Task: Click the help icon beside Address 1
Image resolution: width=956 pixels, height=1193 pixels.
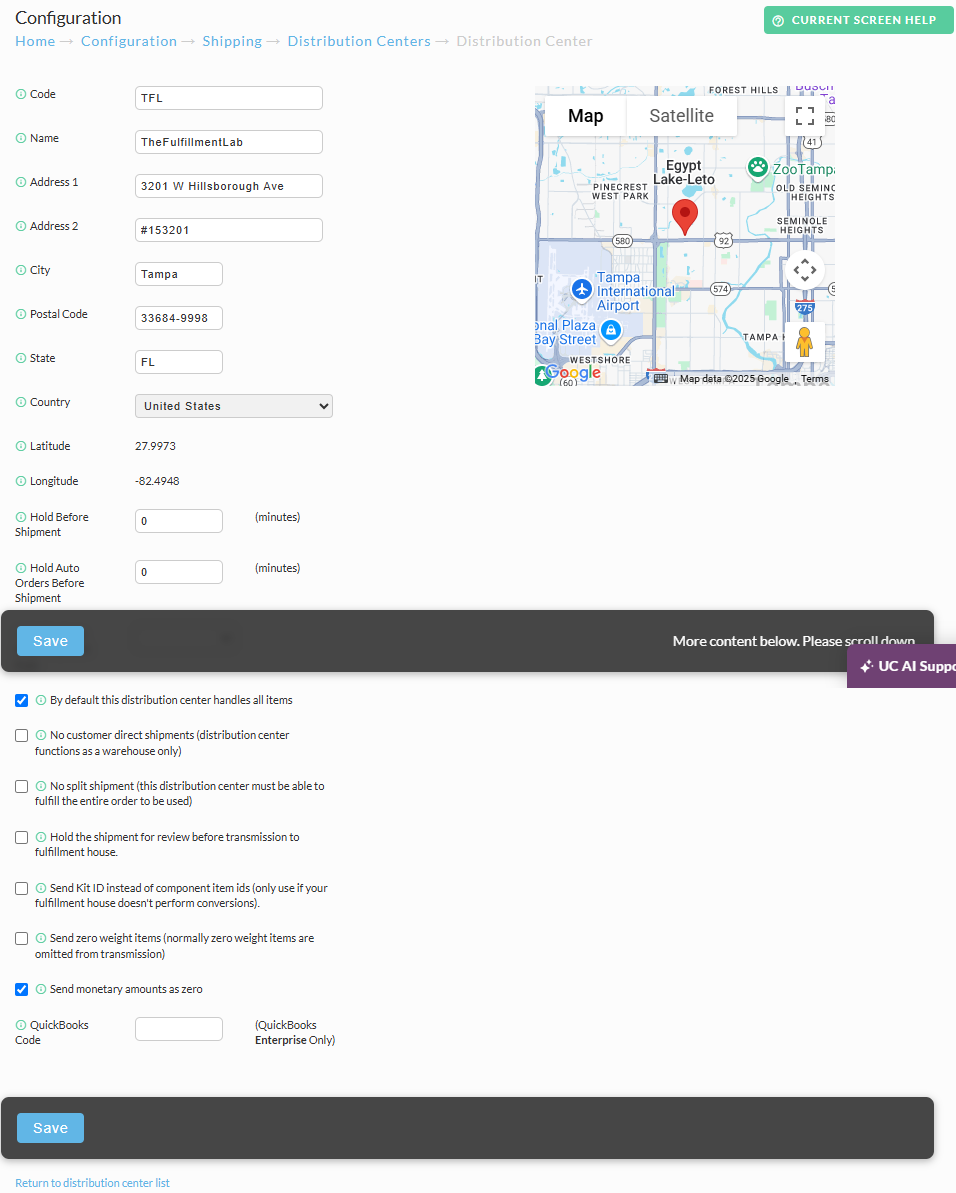Action: pos(21,183)
